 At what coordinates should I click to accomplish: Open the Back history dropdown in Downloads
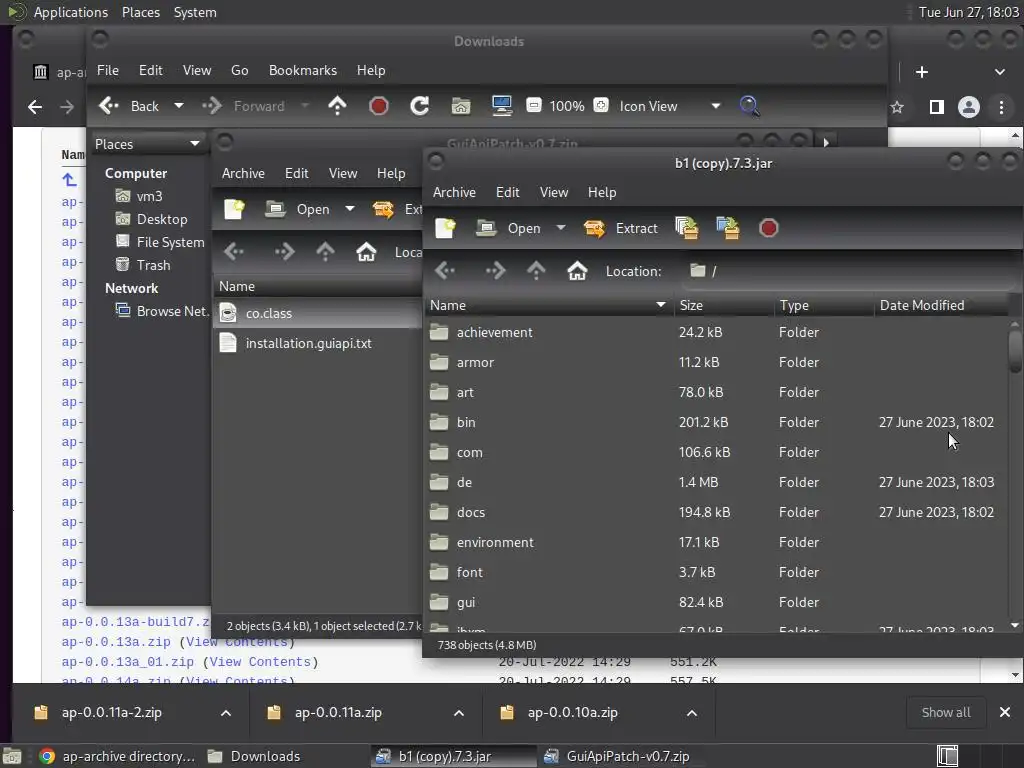(178, 106)
